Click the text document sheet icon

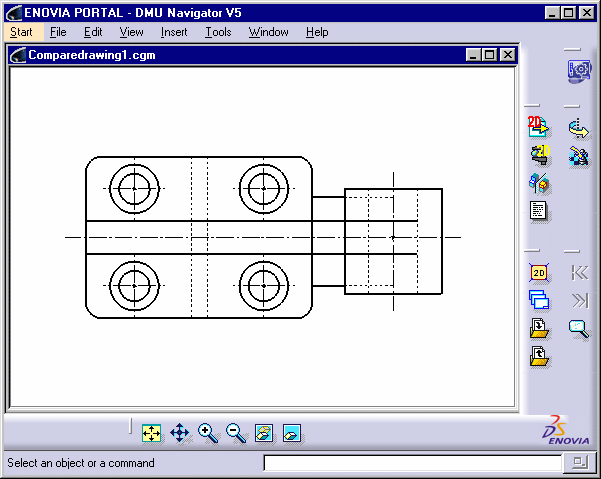tap(539, 211)
